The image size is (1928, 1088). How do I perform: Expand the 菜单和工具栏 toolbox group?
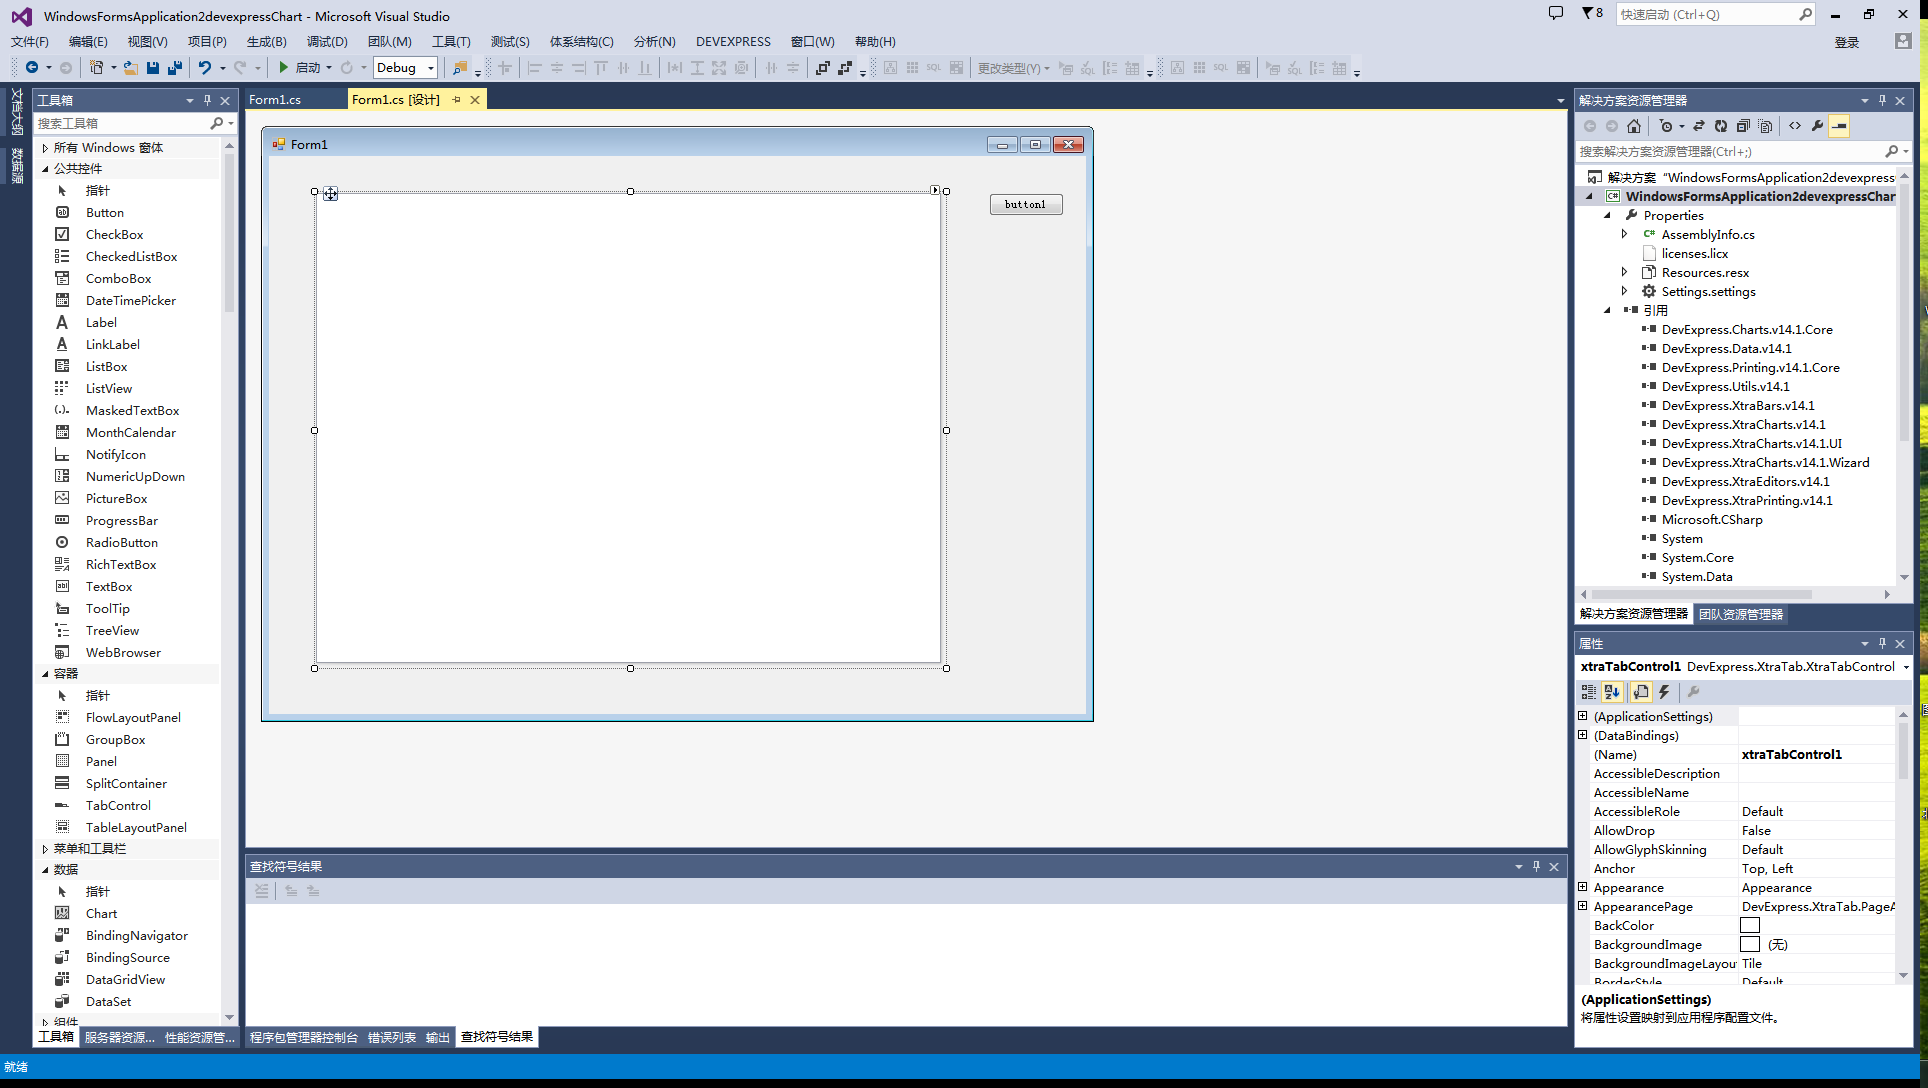[x=45, y=849]
